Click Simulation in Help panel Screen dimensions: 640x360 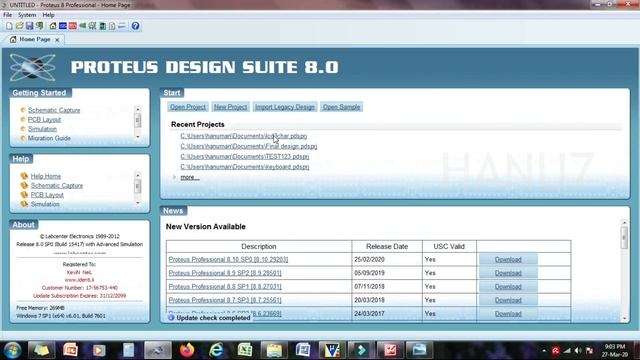[45, 204]
